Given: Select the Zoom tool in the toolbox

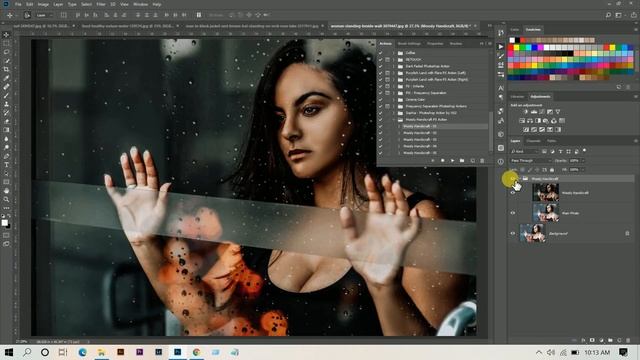Looking at the screenshot, I should [x=6, y=199].
